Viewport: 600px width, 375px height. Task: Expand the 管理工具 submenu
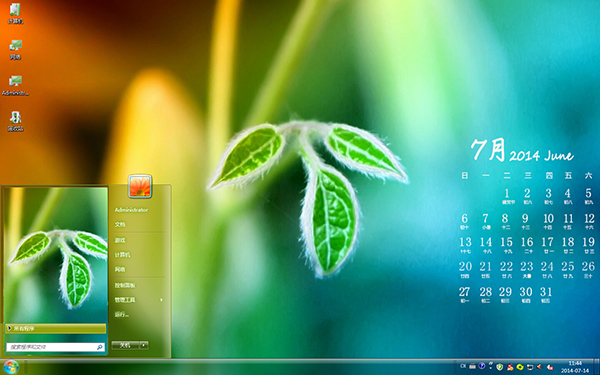coord(139,300)
